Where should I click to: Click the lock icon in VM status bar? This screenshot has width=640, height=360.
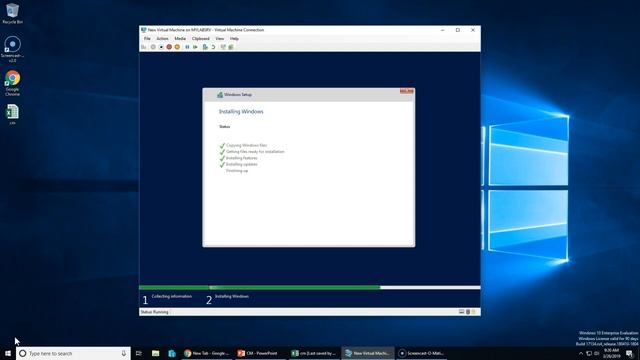click(x=473, y=312)
